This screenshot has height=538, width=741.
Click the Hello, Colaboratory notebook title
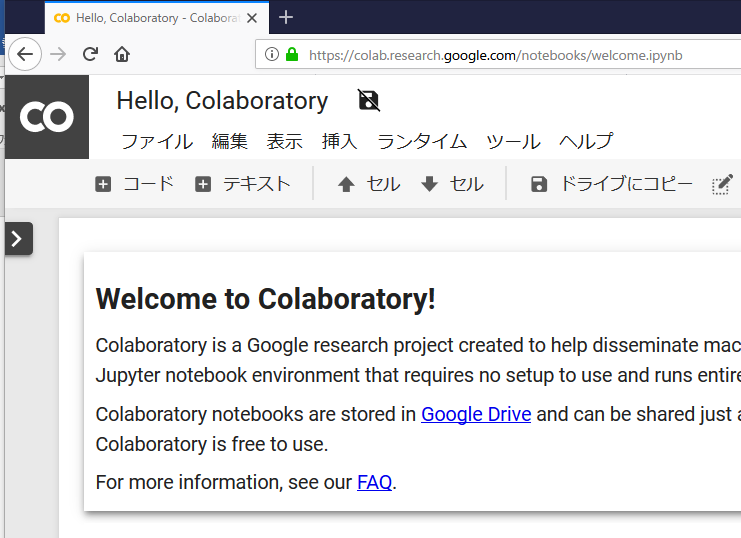click(x=222, y=101)
